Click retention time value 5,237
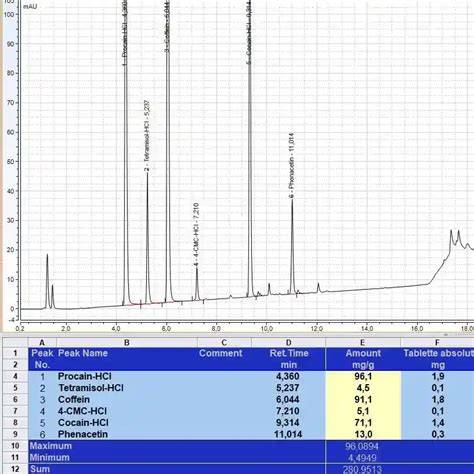 [x=288, y=388]
